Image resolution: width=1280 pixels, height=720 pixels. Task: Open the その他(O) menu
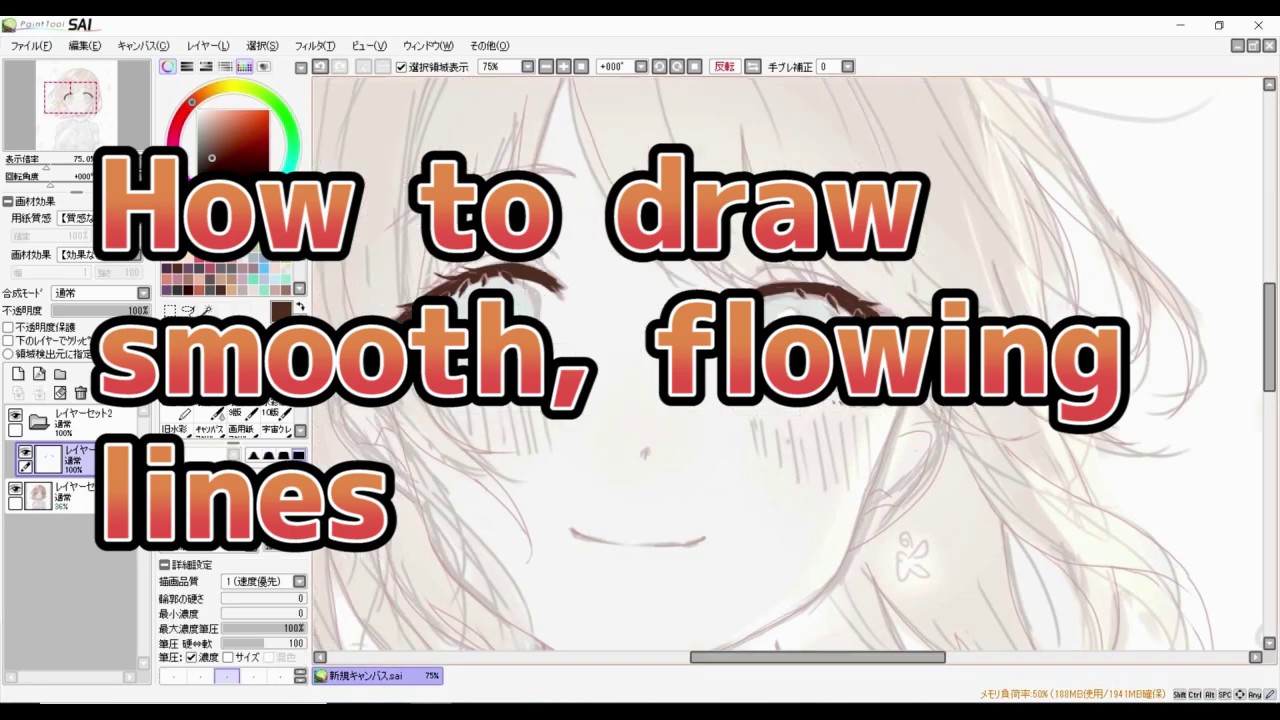click(489, 46)
